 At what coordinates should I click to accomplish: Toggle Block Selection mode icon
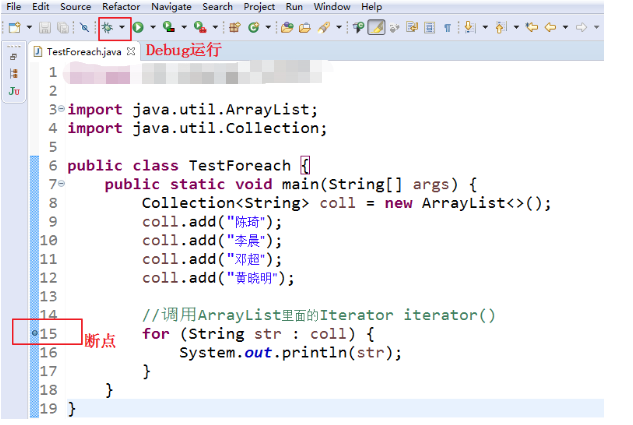430,27
